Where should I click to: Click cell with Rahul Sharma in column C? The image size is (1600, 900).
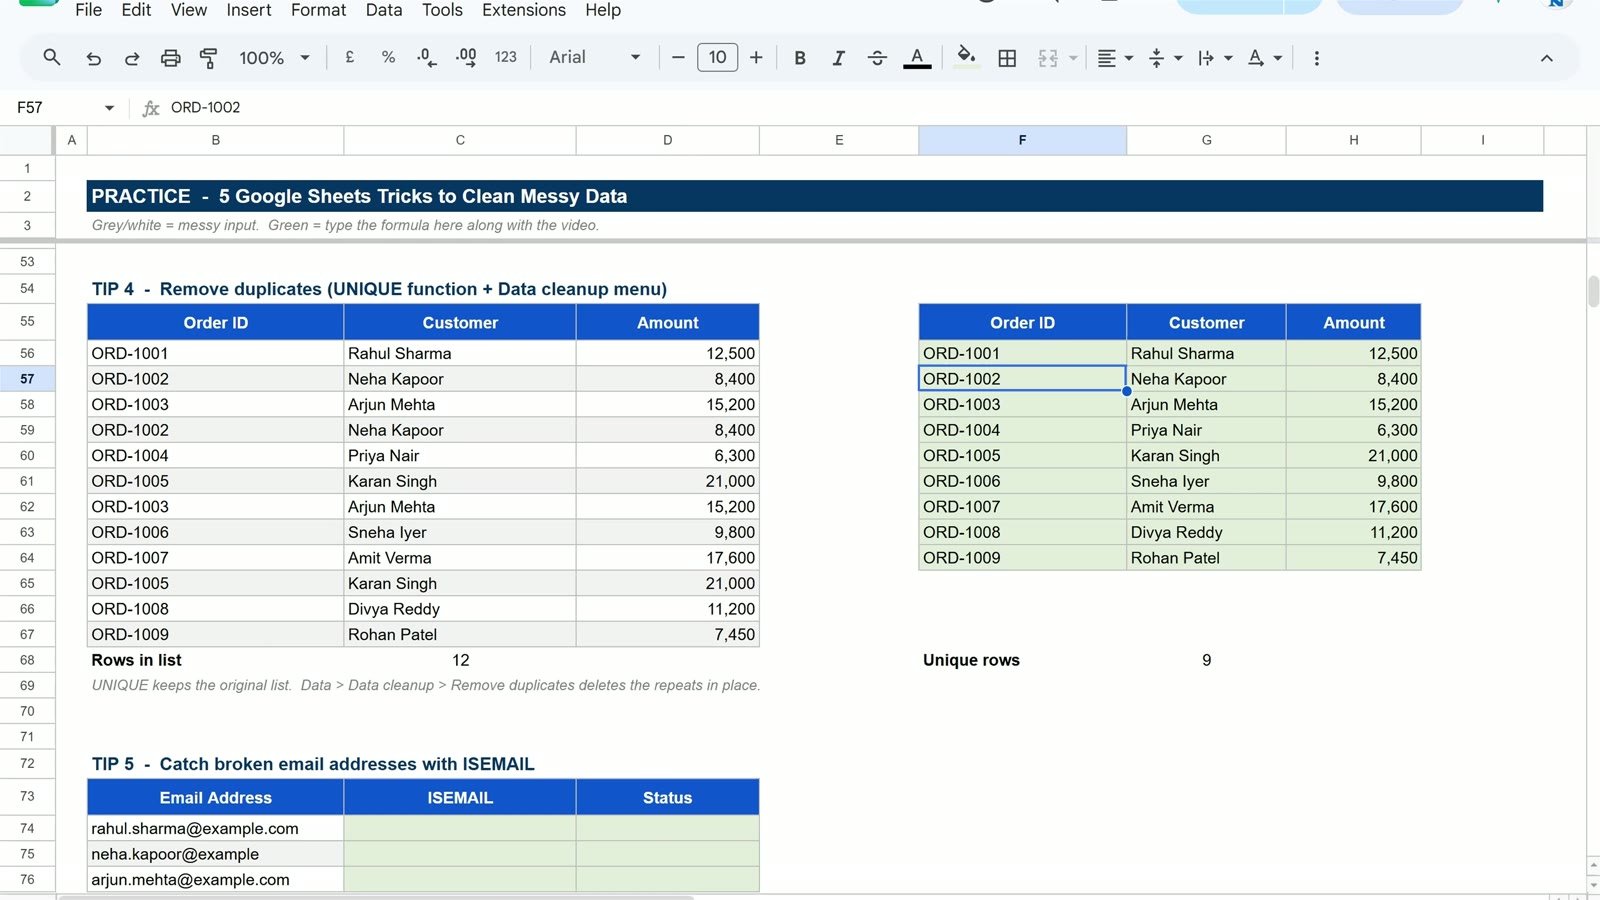click(x=460, y=353)
